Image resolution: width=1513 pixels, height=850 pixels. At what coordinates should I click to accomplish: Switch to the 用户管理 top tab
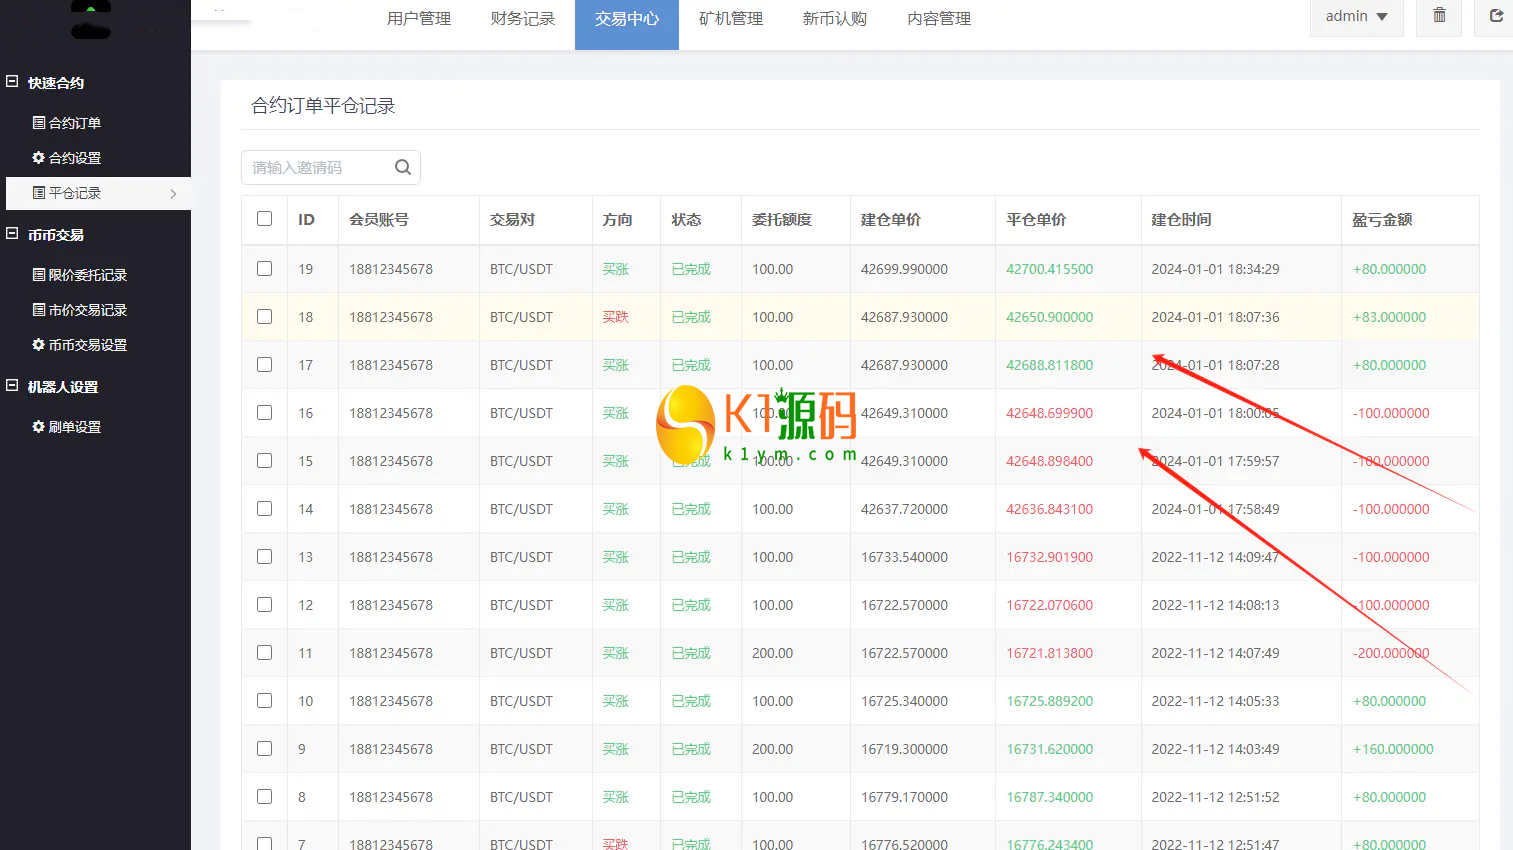pos(419,19)
